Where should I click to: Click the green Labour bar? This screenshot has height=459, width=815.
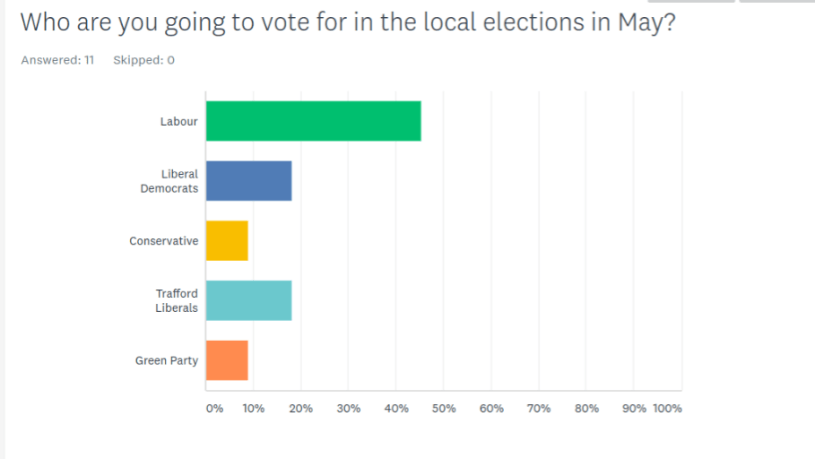tap(313, 121)
